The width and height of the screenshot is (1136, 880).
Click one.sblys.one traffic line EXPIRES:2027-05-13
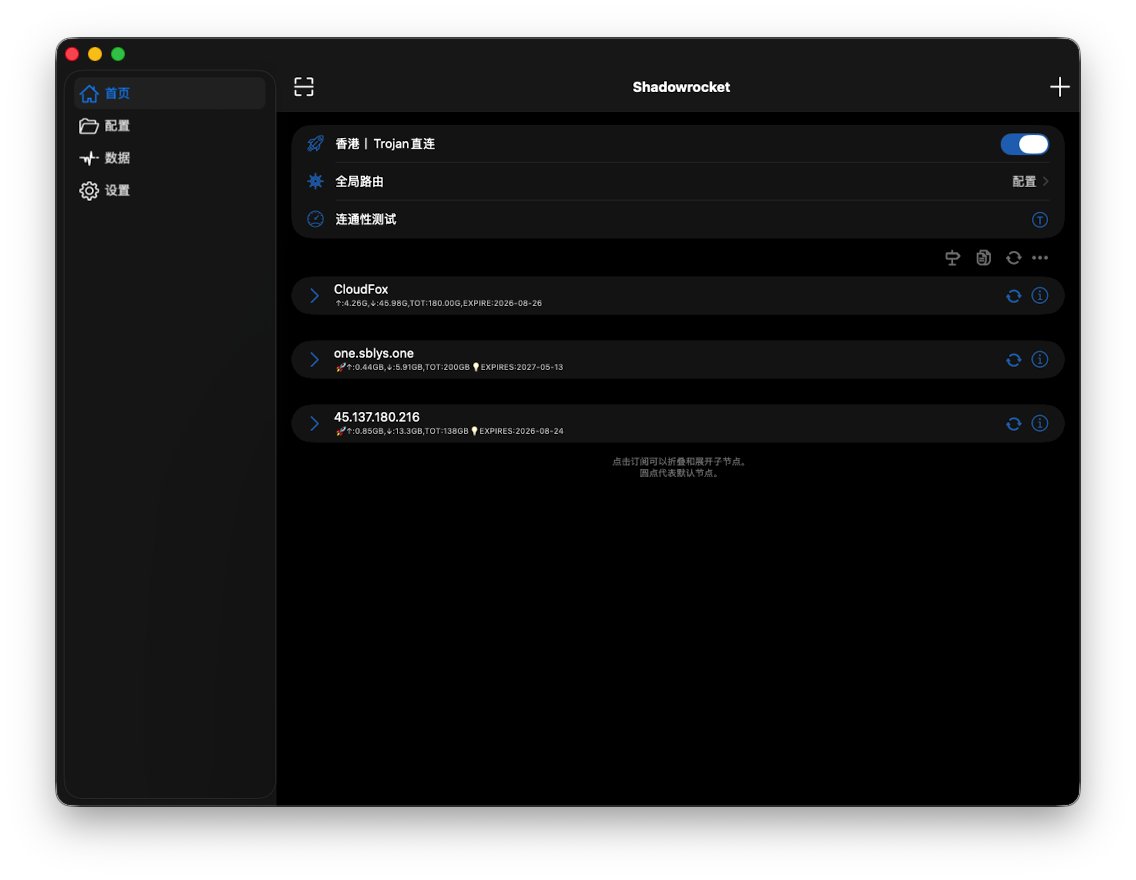click(449, 367)
